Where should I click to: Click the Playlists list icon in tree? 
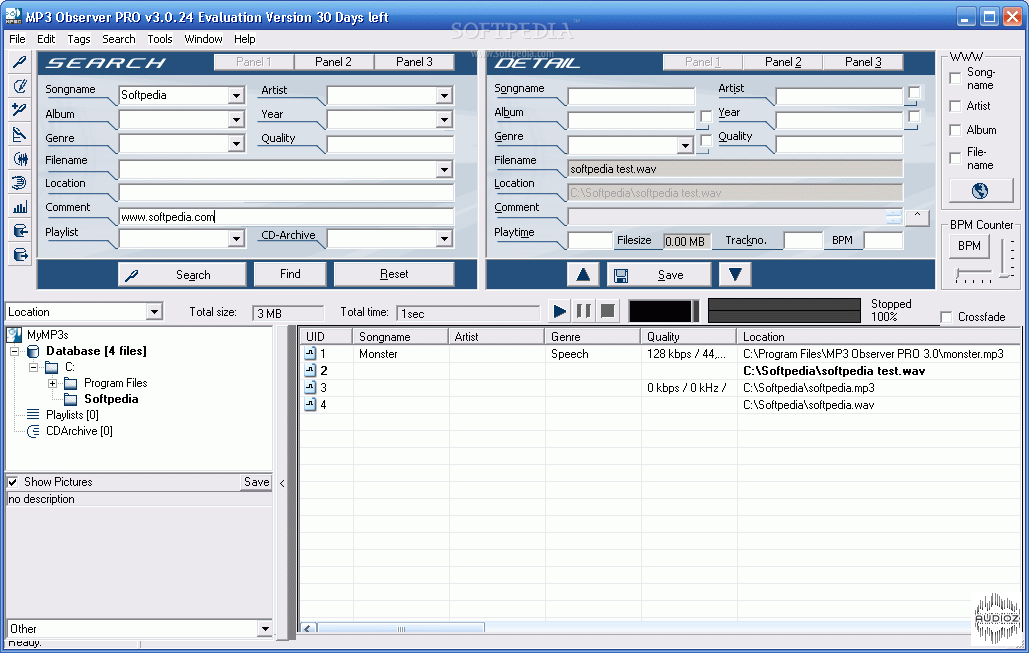[33, 415]
